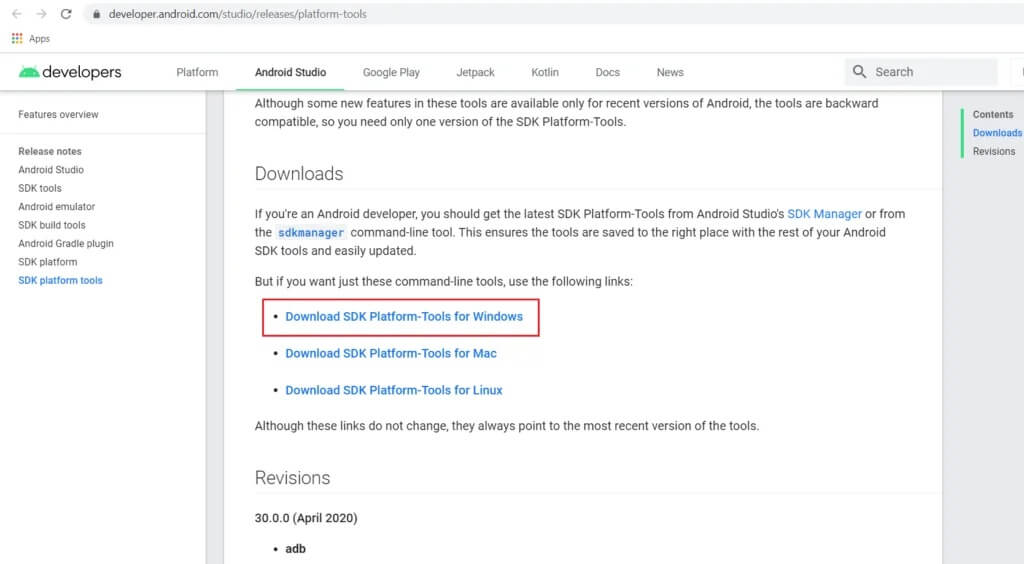The height and width of the screenshot is (564, 1024).
Task: Click the Android developers logo
Action: (70, 72)
